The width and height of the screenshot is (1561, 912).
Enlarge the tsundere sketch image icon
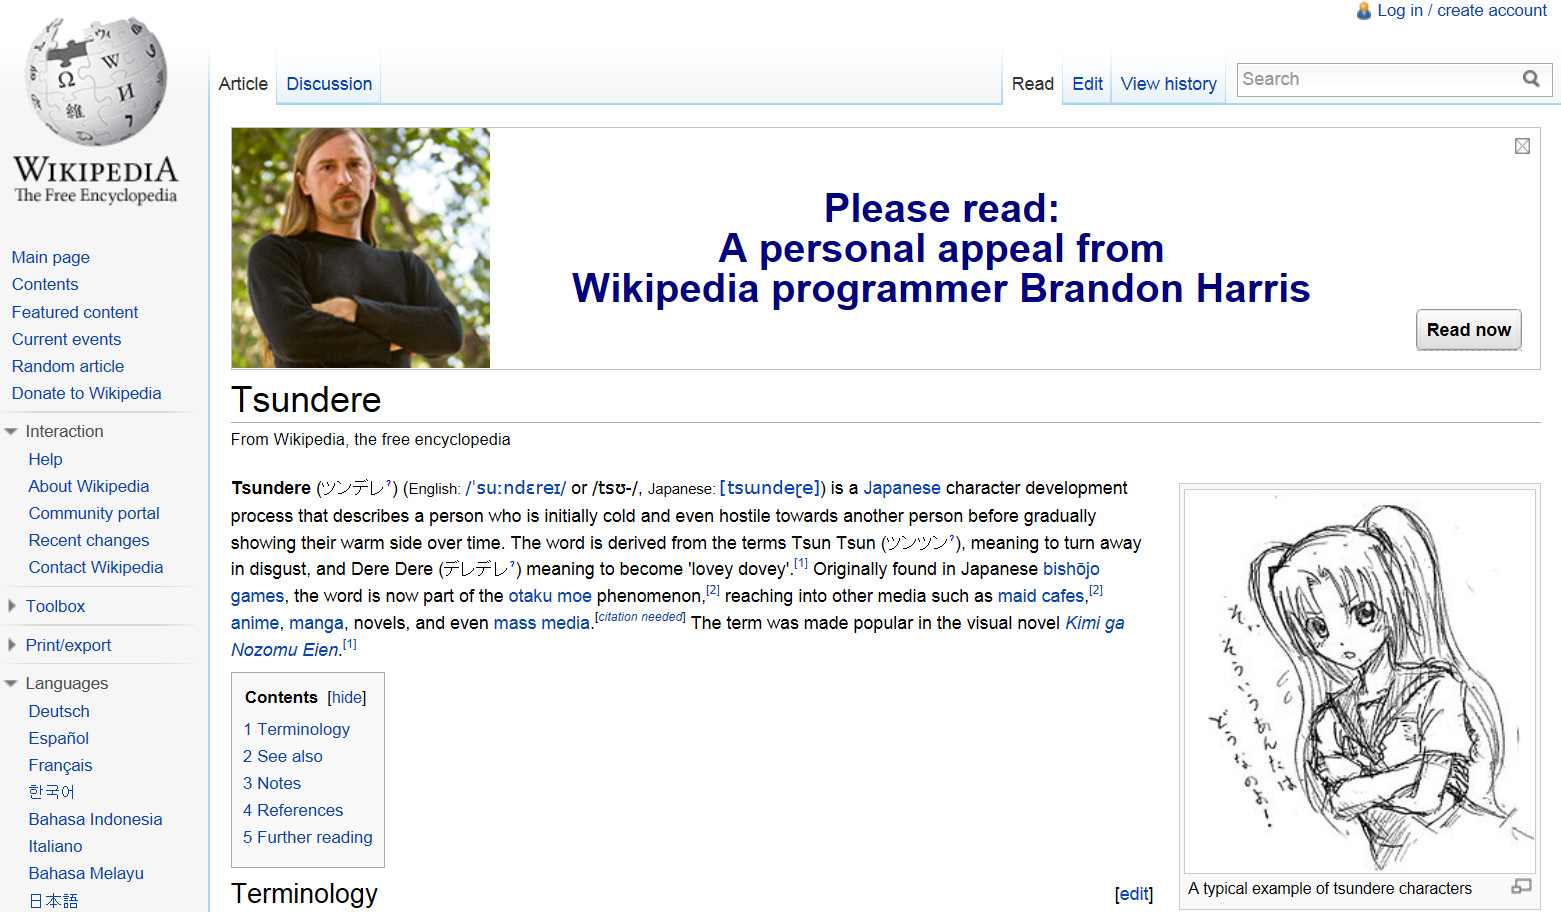(1521, 887)
